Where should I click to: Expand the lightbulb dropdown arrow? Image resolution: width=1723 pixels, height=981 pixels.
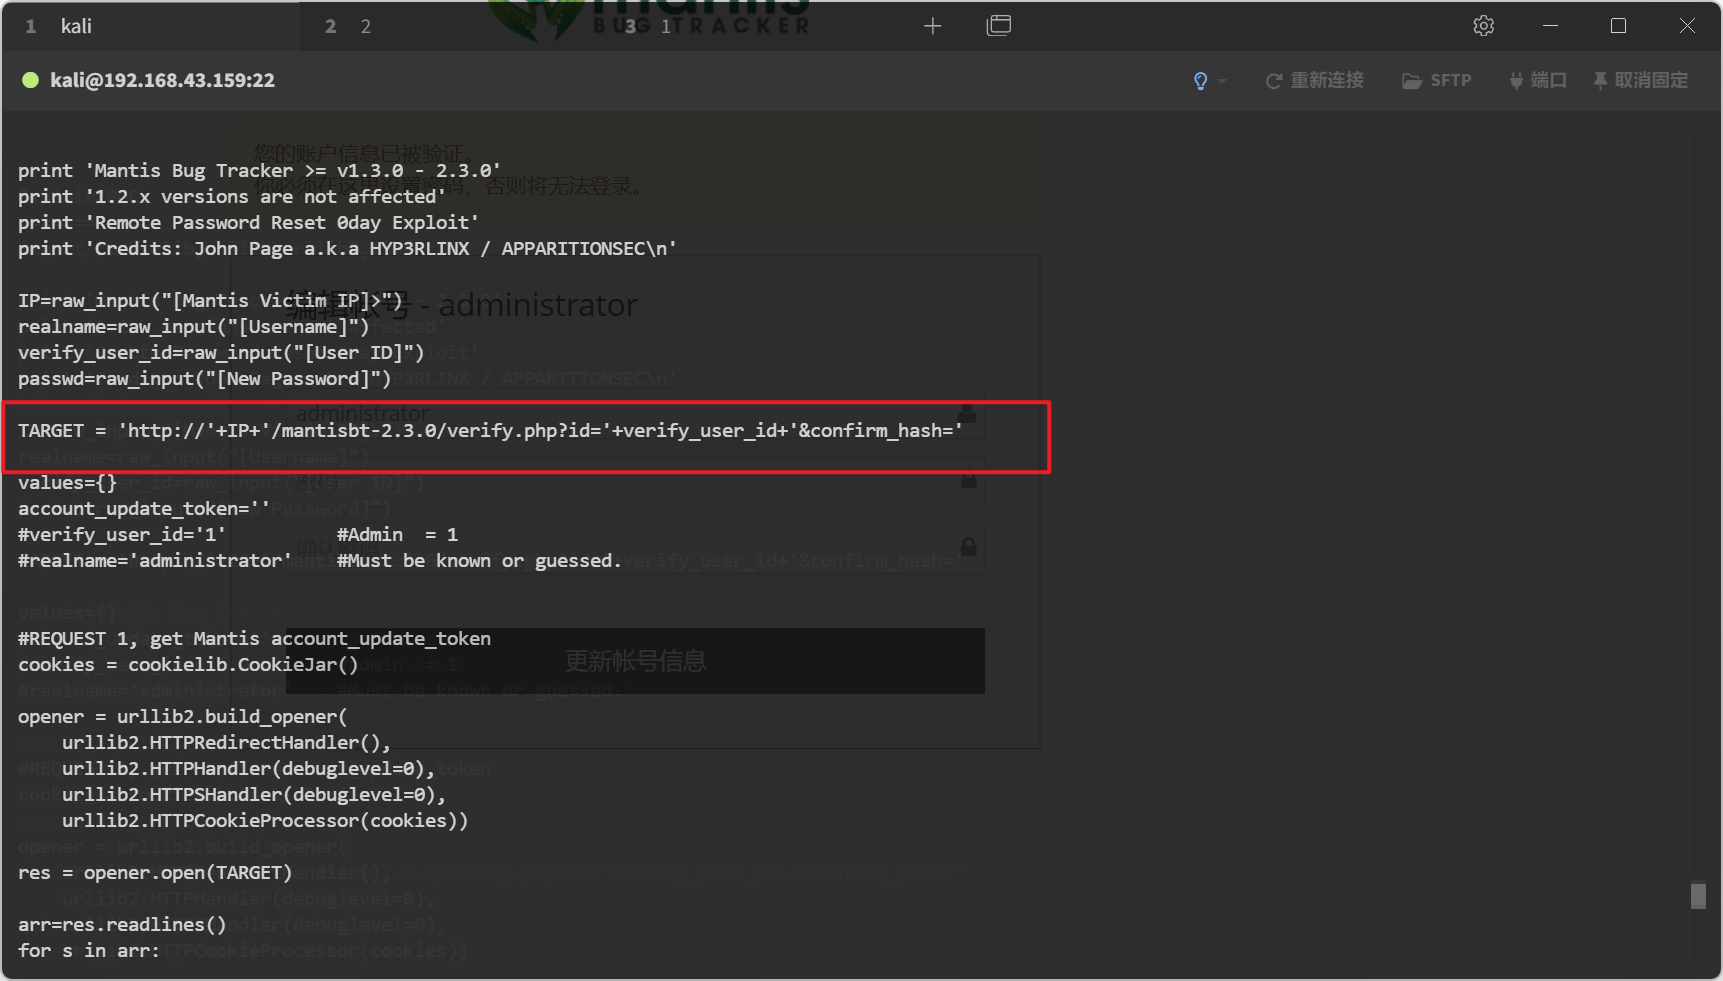tap(1222, 82)
